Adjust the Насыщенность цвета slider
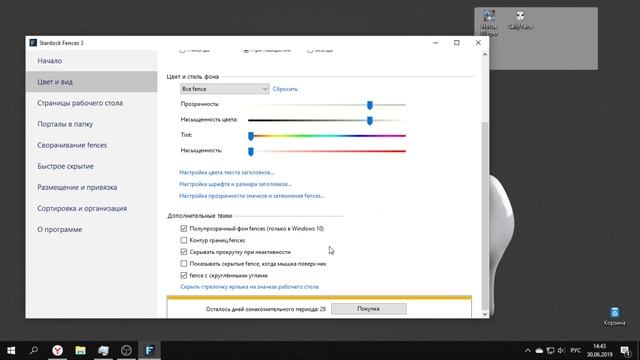Image resolution: width=640 pixels, height=360 pixels. point(369,120)
